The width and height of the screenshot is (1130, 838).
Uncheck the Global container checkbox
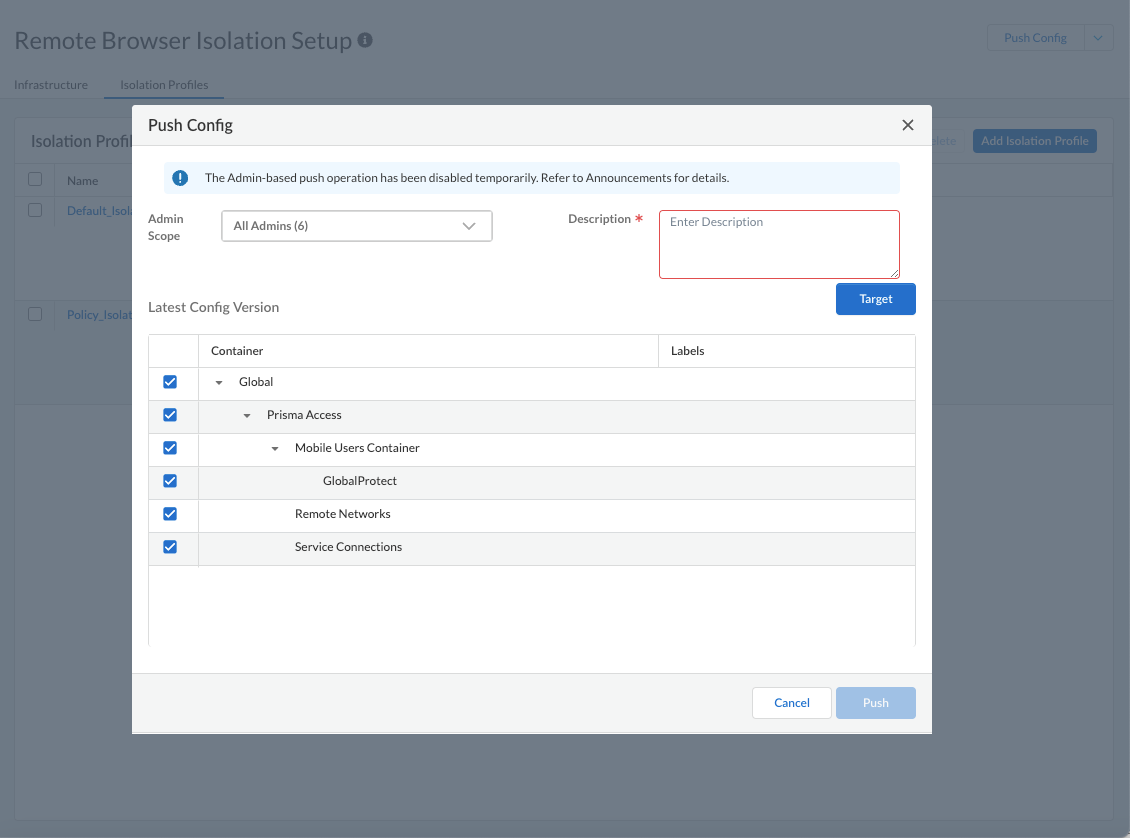click(170, 382)
